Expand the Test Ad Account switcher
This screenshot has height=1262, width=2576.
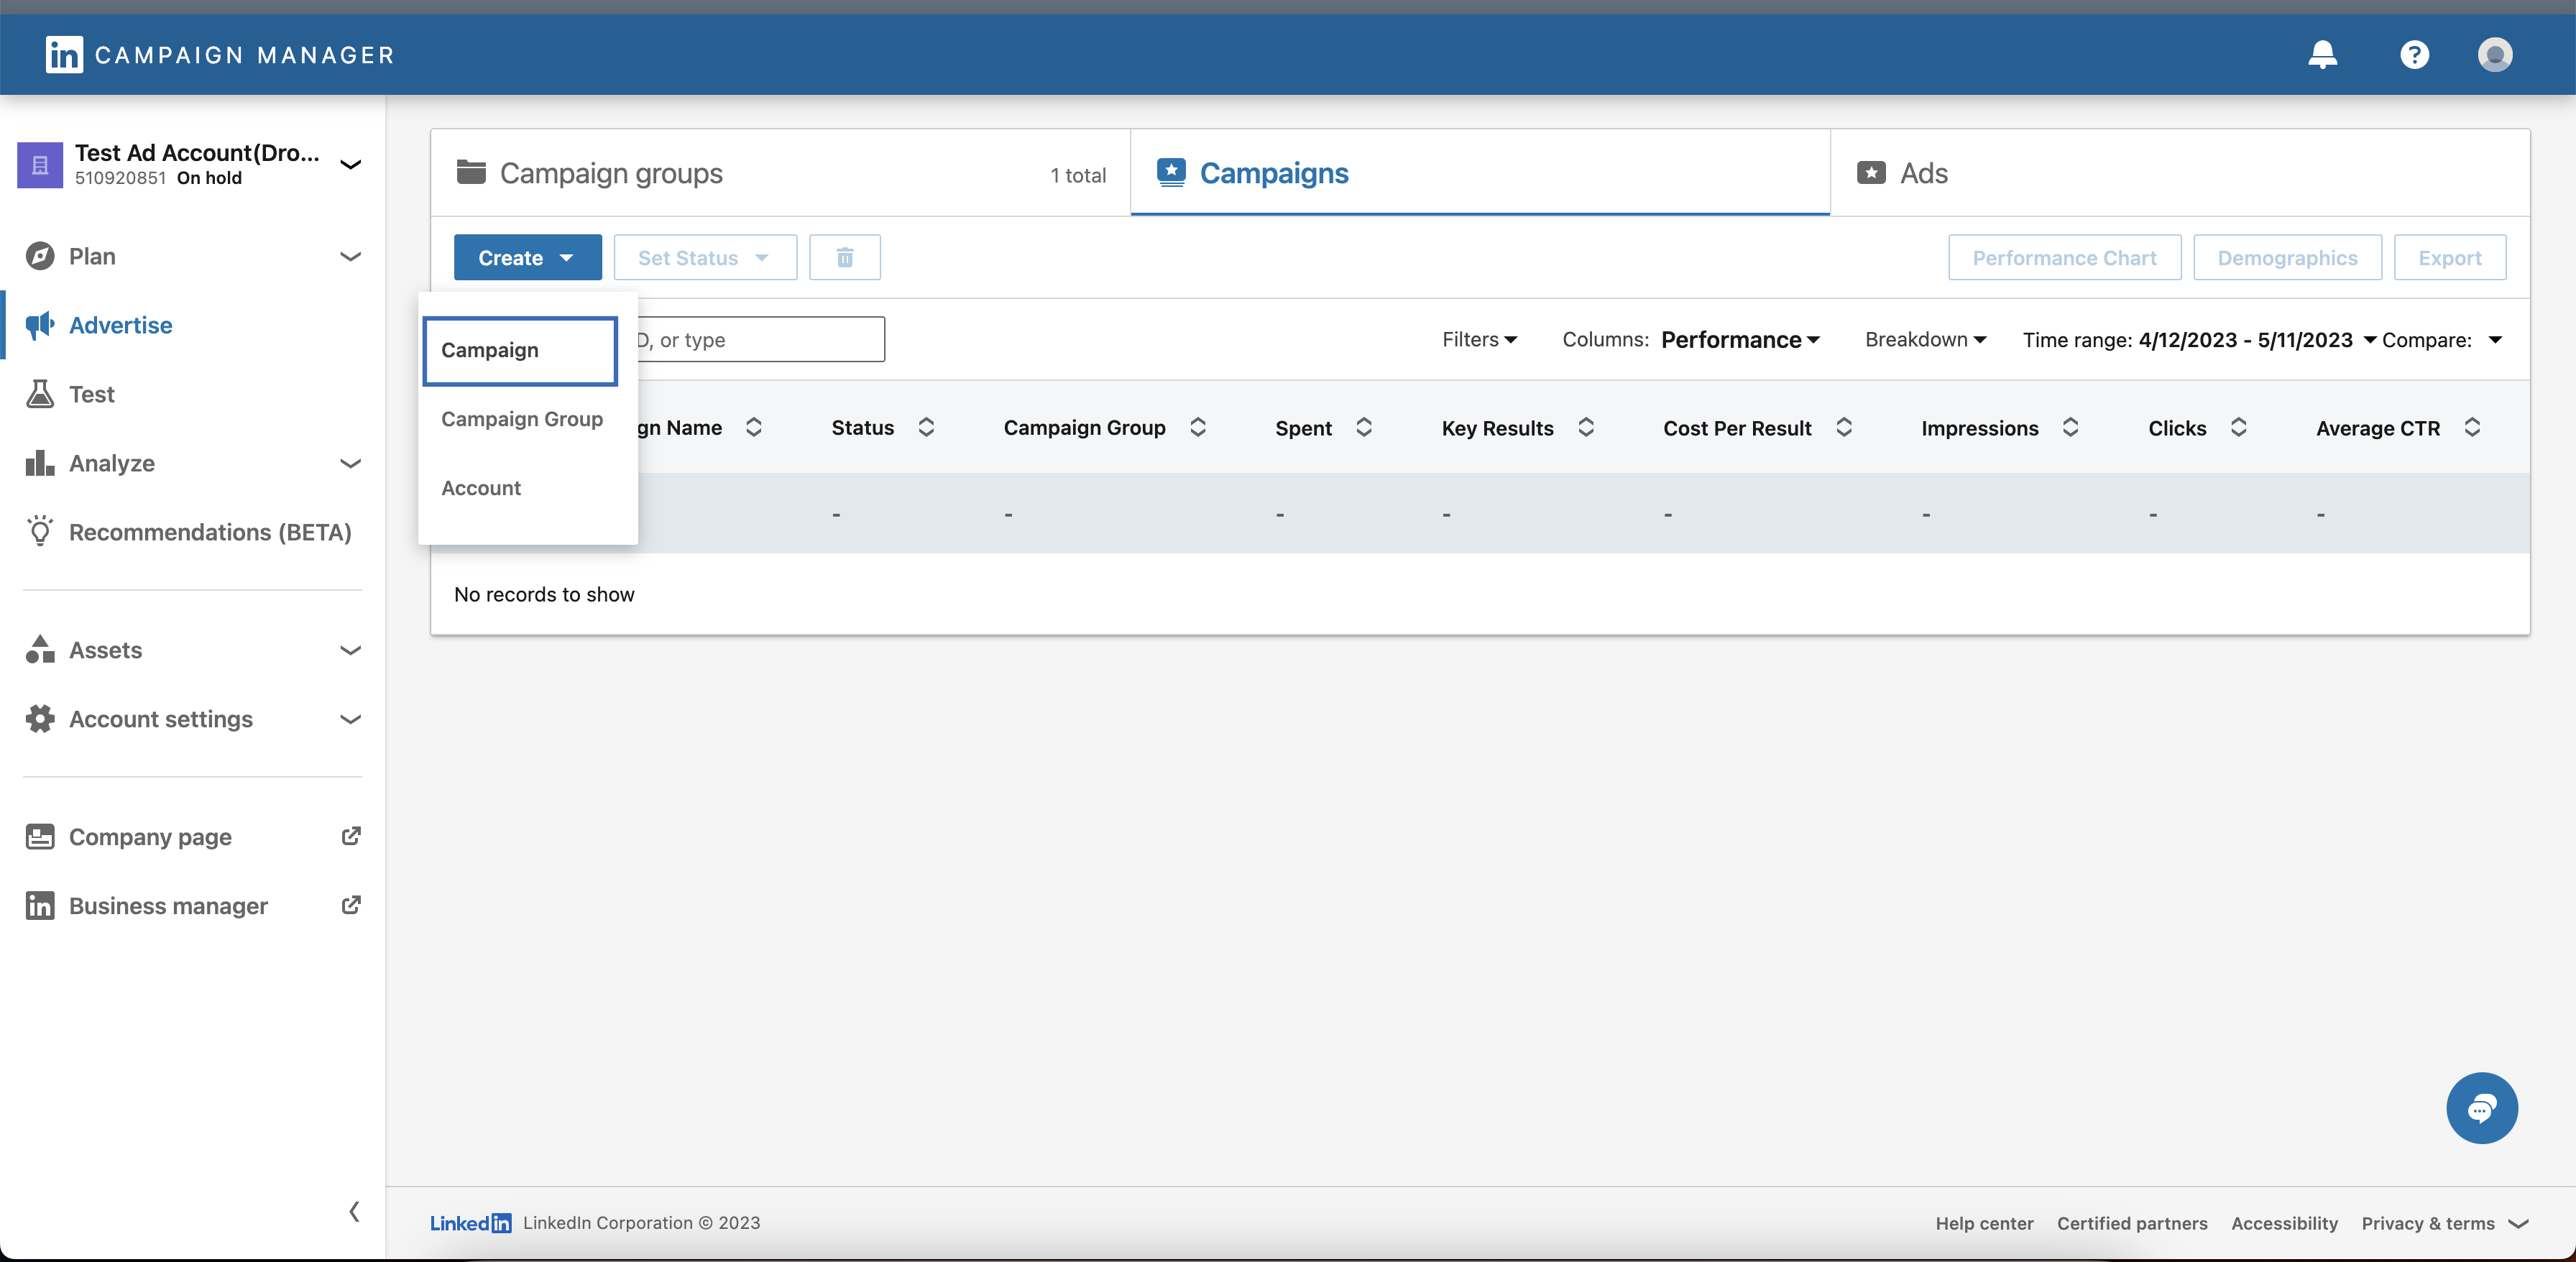[350, 164]
